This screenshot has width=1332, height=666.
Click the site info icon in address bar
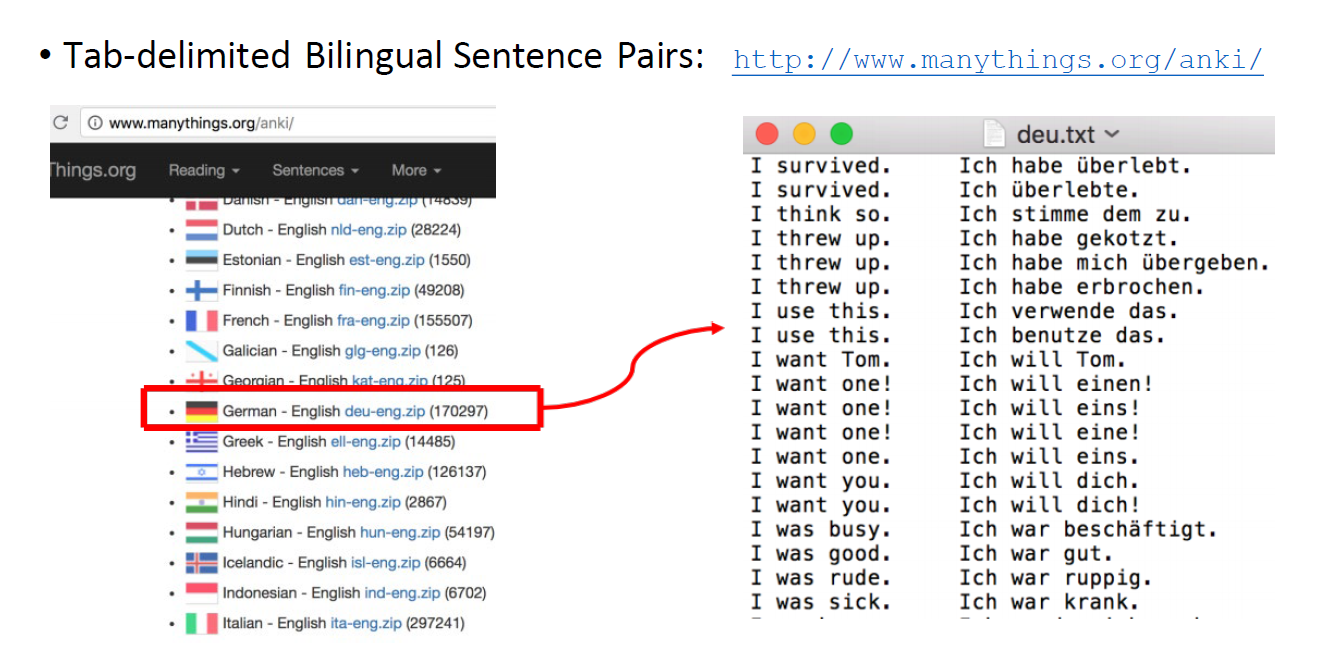[x=95, y=123]
